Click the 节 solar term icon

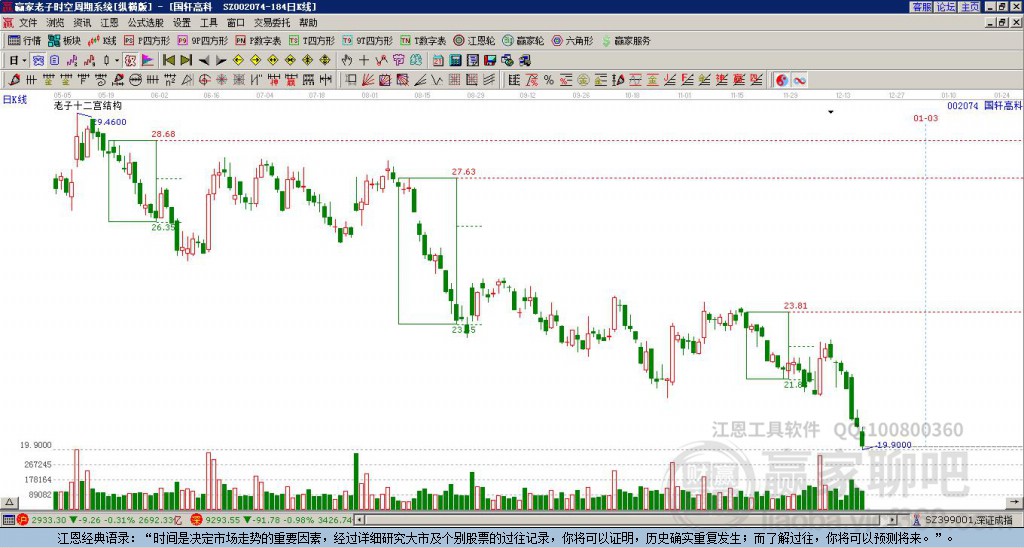[x=398, y=60]
